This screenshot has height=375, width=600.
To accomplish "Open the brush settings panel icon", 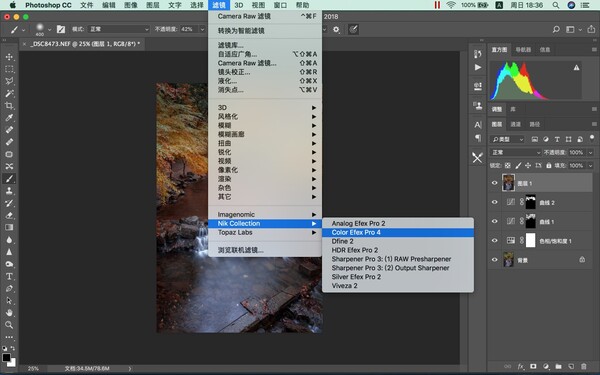I will click(x=61, y=29).
